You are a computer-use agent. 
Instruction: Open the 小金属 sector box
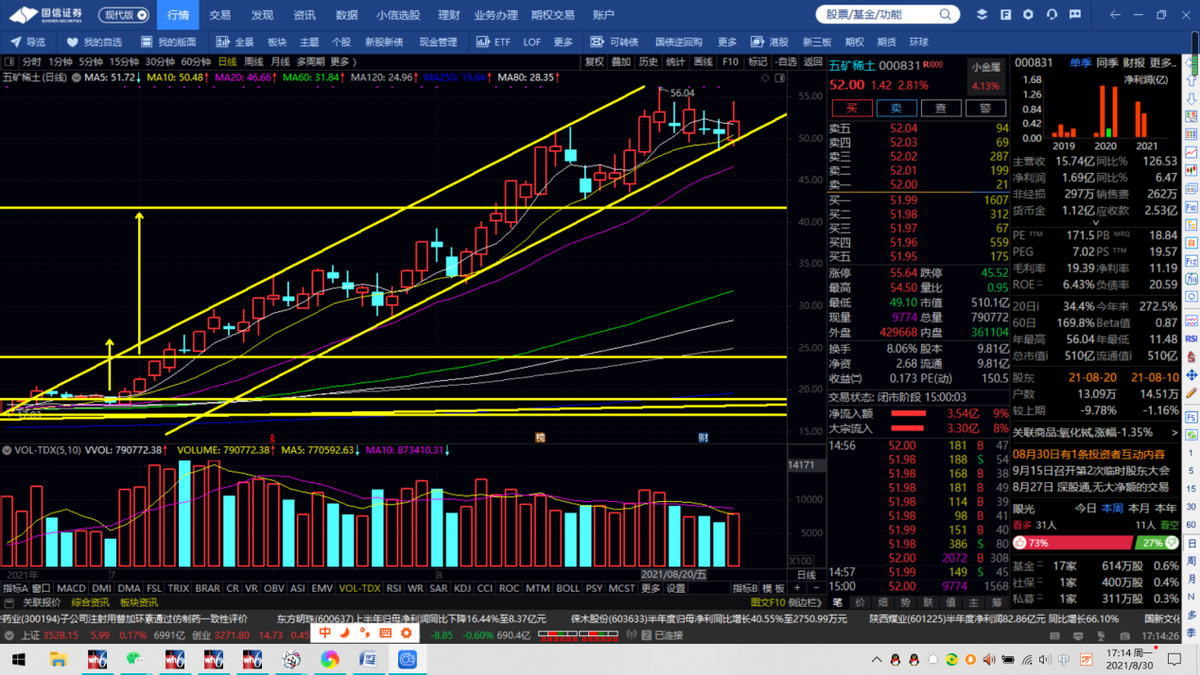click(x=986, y=76)
